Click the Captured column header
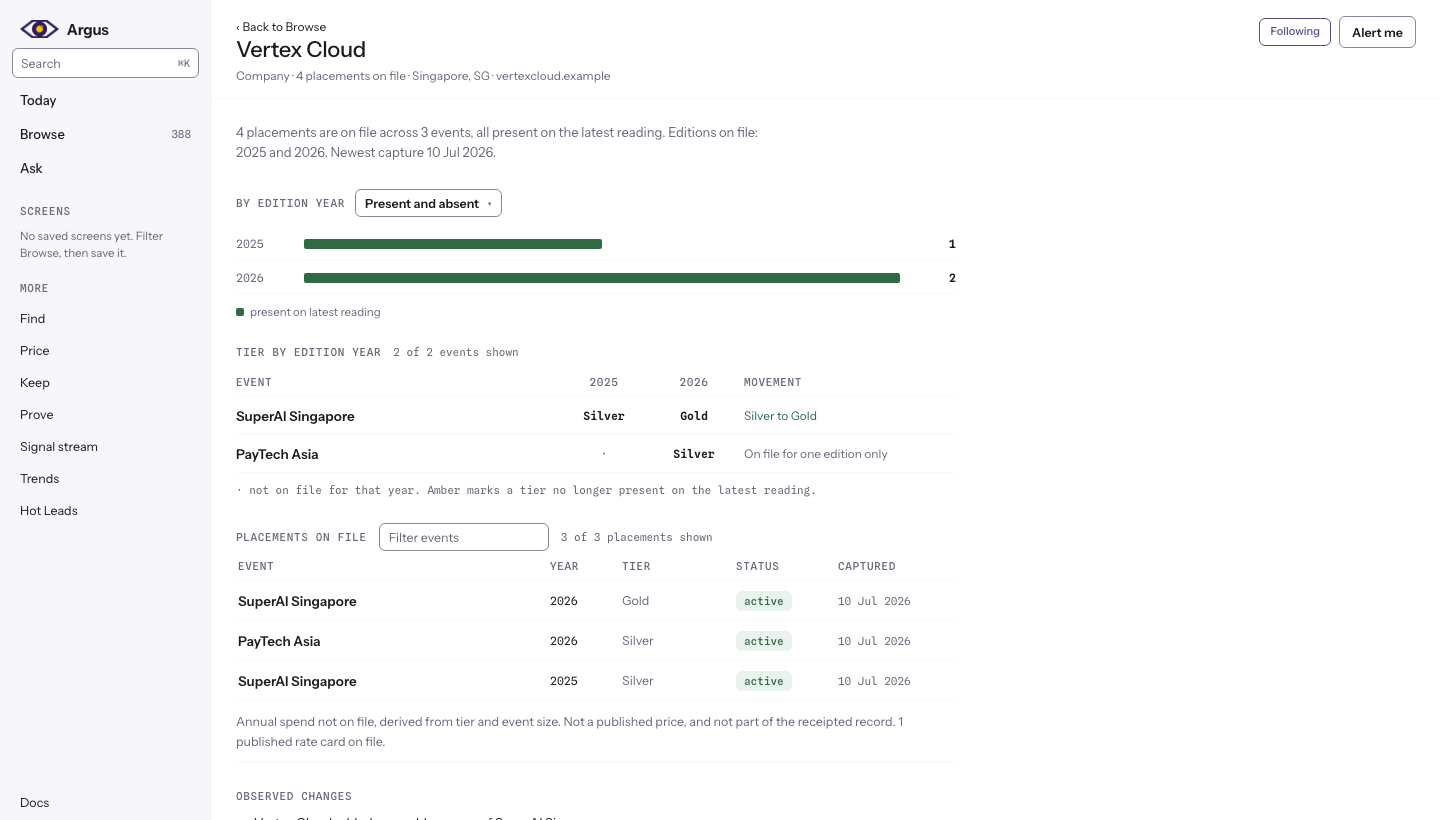1440x820 pixels. click(867, 566)
